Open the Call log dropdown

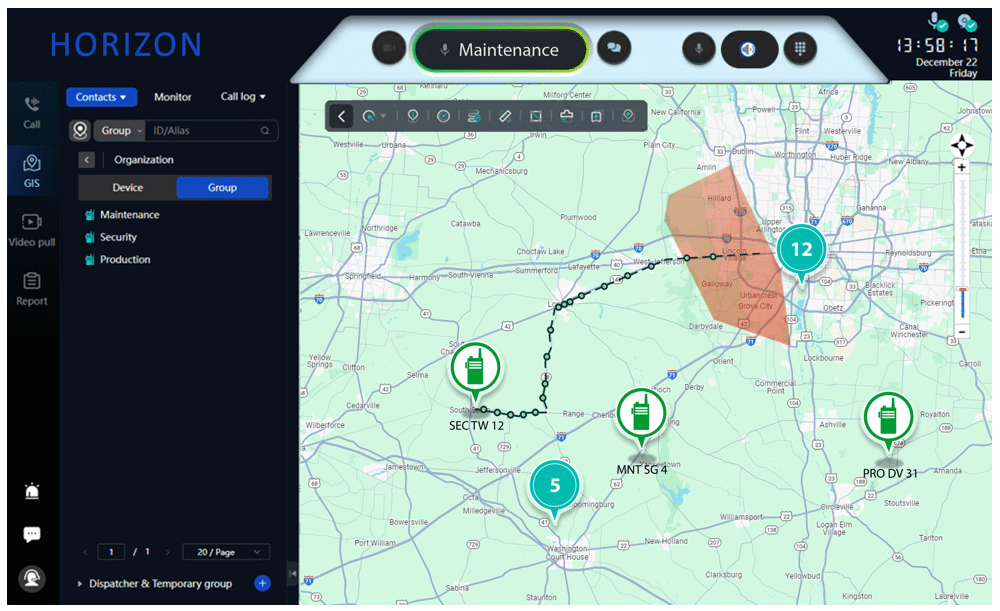pos(243,97)
